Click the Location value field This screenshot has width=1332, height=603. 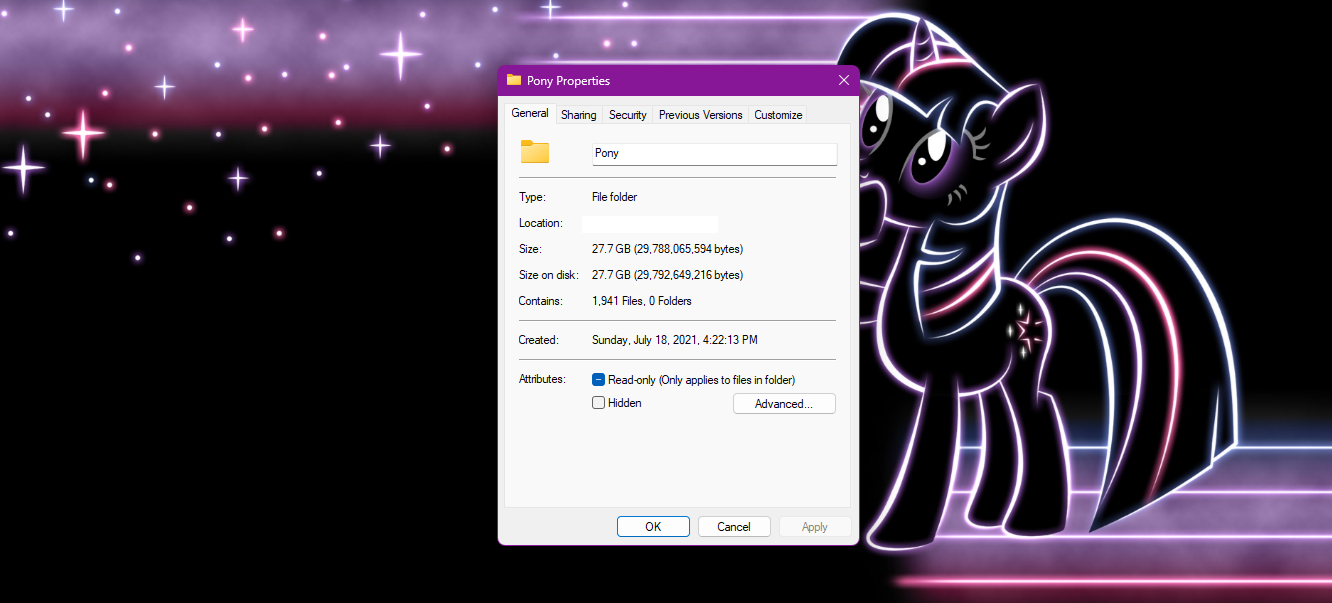pos(650,224)
